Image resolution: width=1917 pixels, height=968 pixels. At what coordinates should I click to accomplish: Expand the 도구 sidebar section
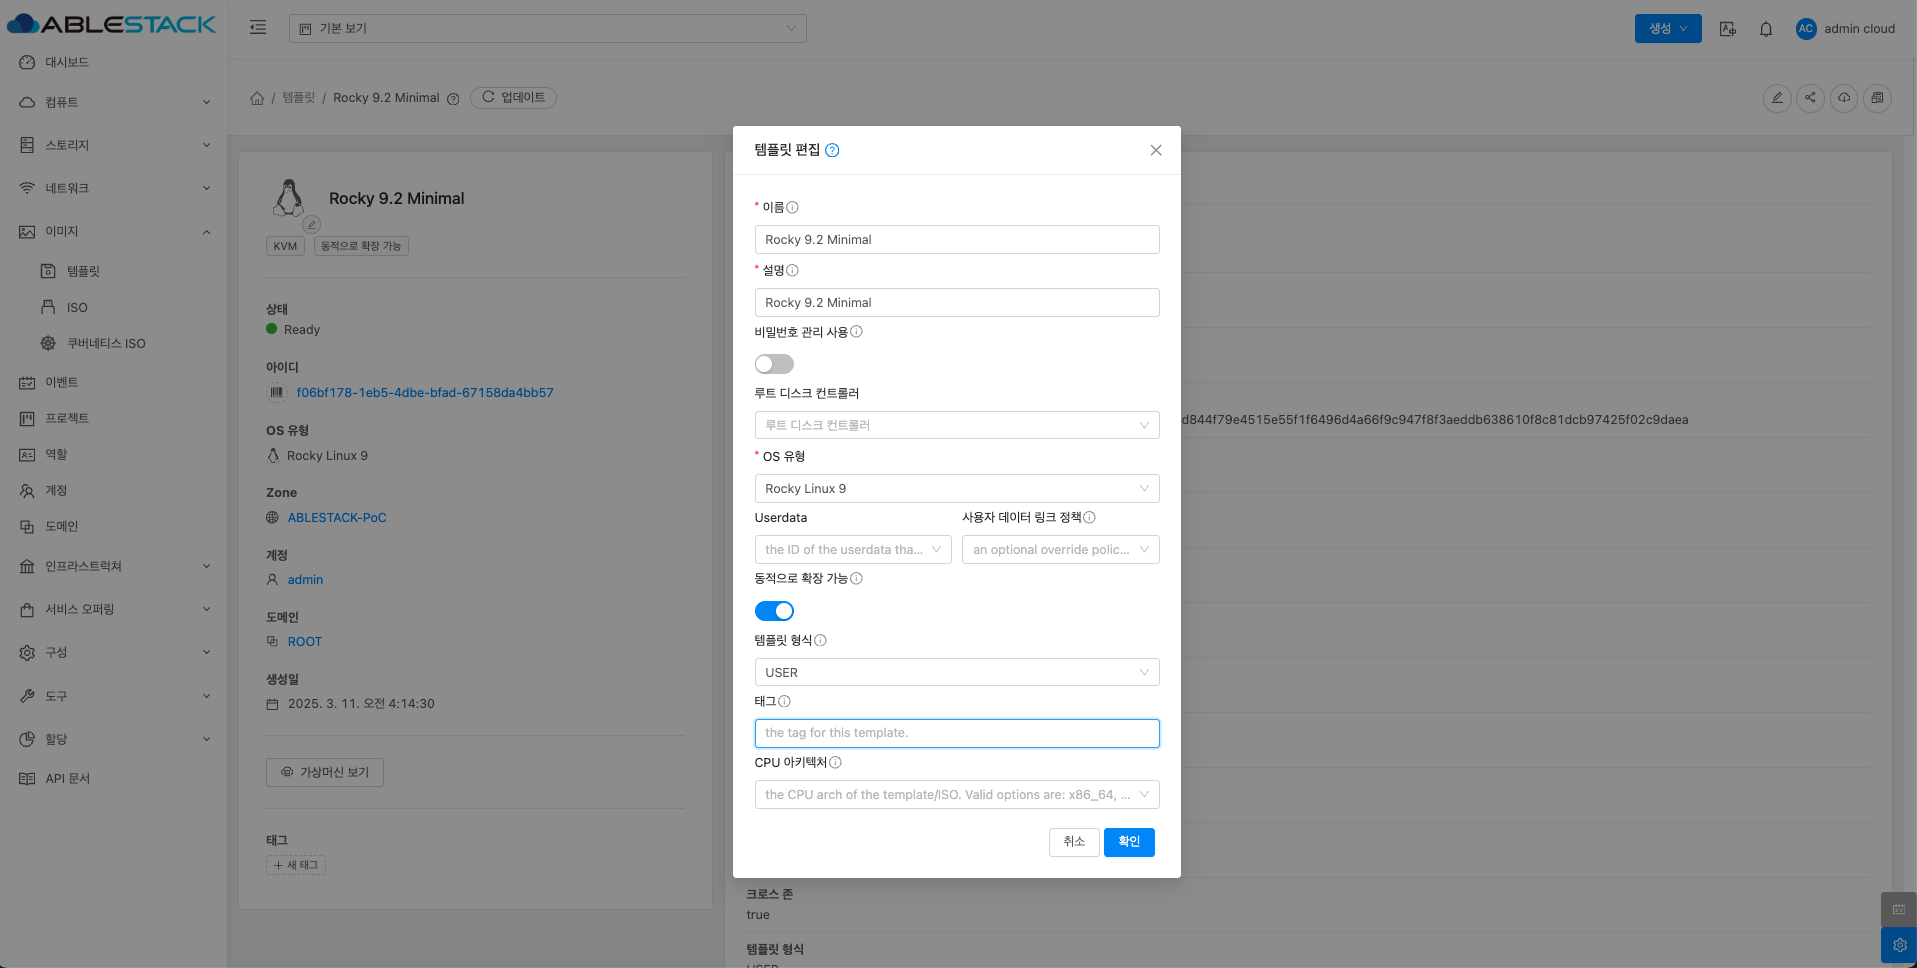114,695
